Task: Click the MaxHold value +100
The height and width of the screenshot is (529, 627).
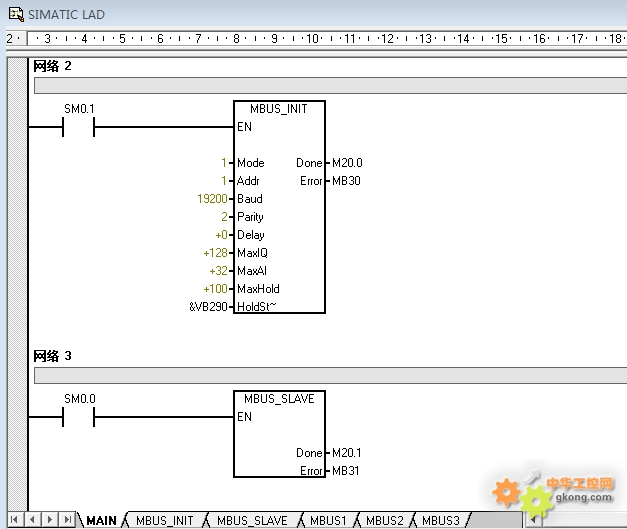Action: click(216, 289)
